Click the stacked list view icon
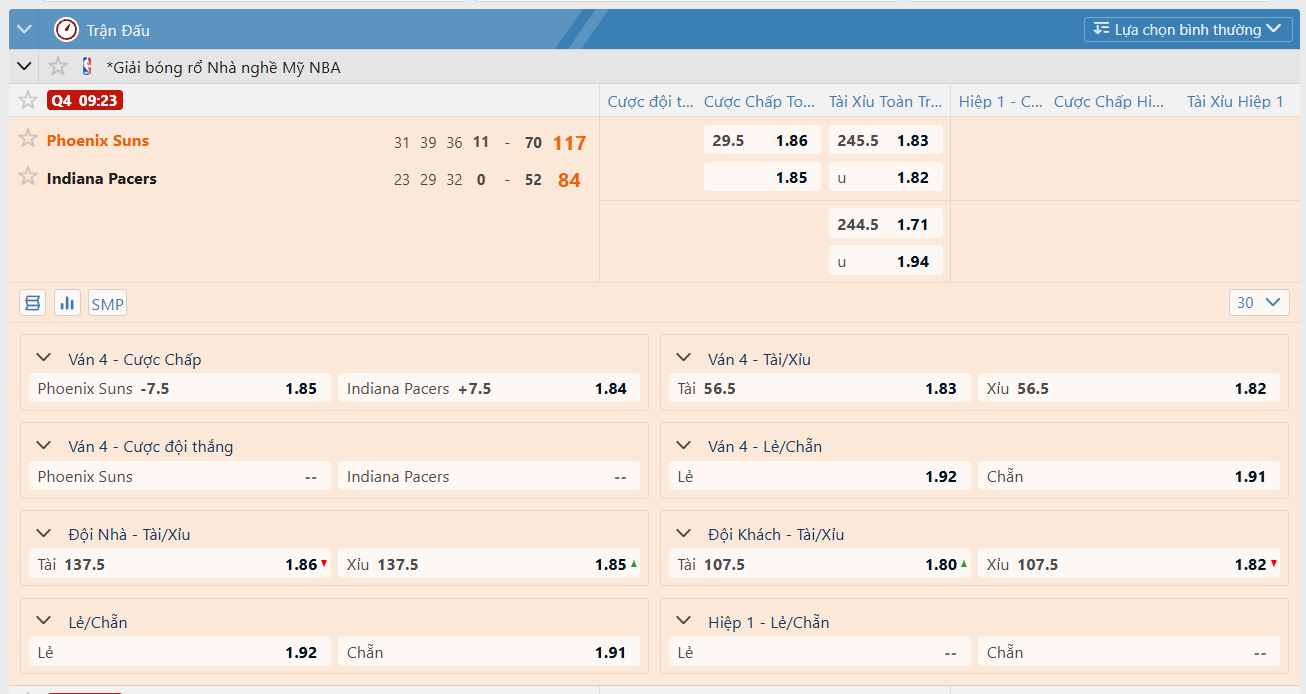The width and height of the screenshot is (1306, 694). click(33, 303)
